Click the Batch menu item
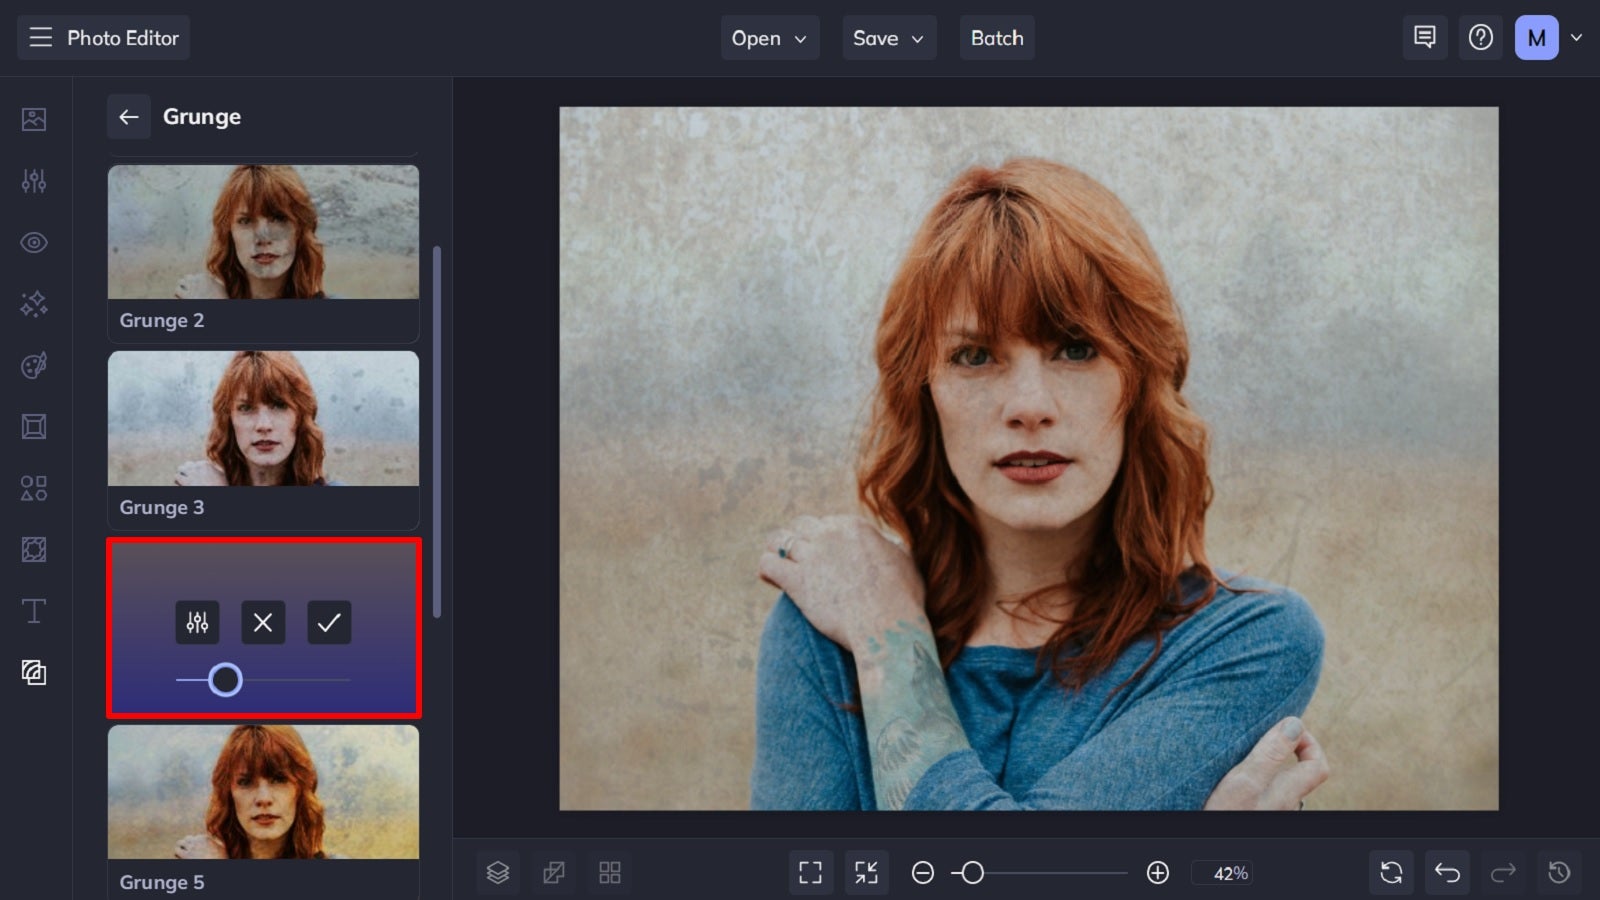This screenshot has width=1600, height=900. click(997, 38)
